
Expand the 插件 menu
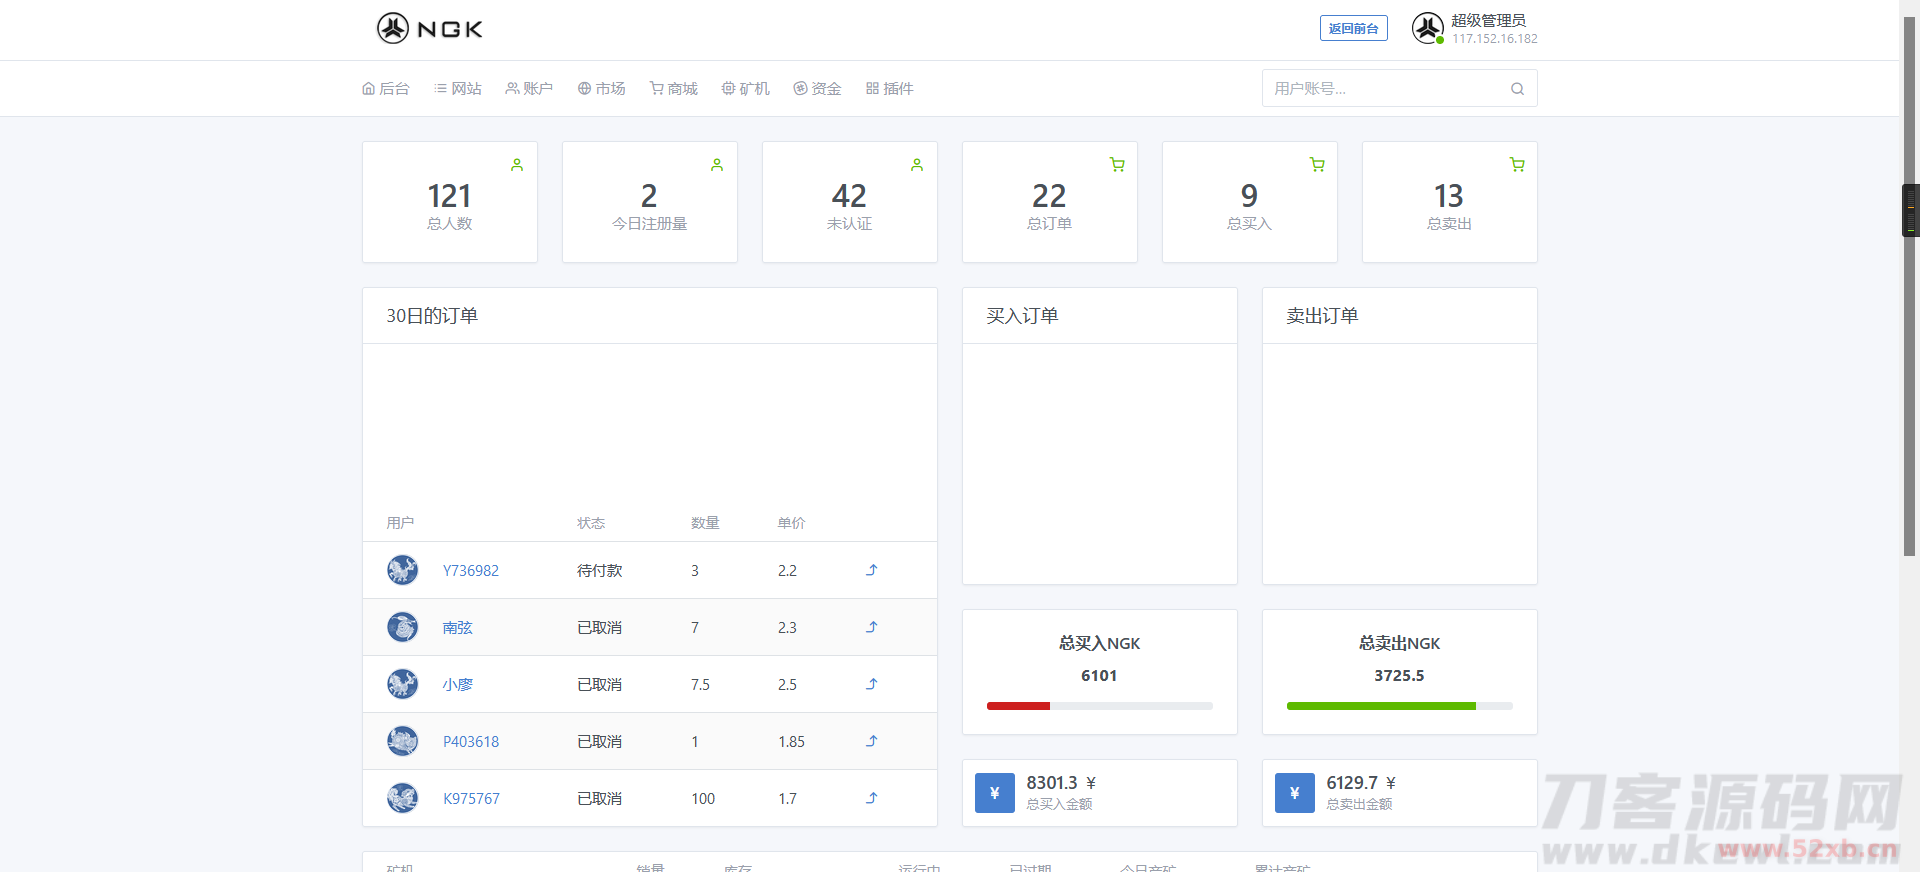pos(890,89)
